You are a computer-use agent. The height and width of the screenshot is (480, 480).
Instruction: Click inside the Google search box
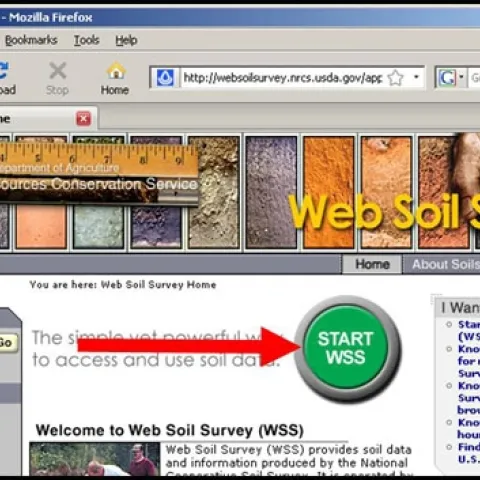click(x=474, y=78)
